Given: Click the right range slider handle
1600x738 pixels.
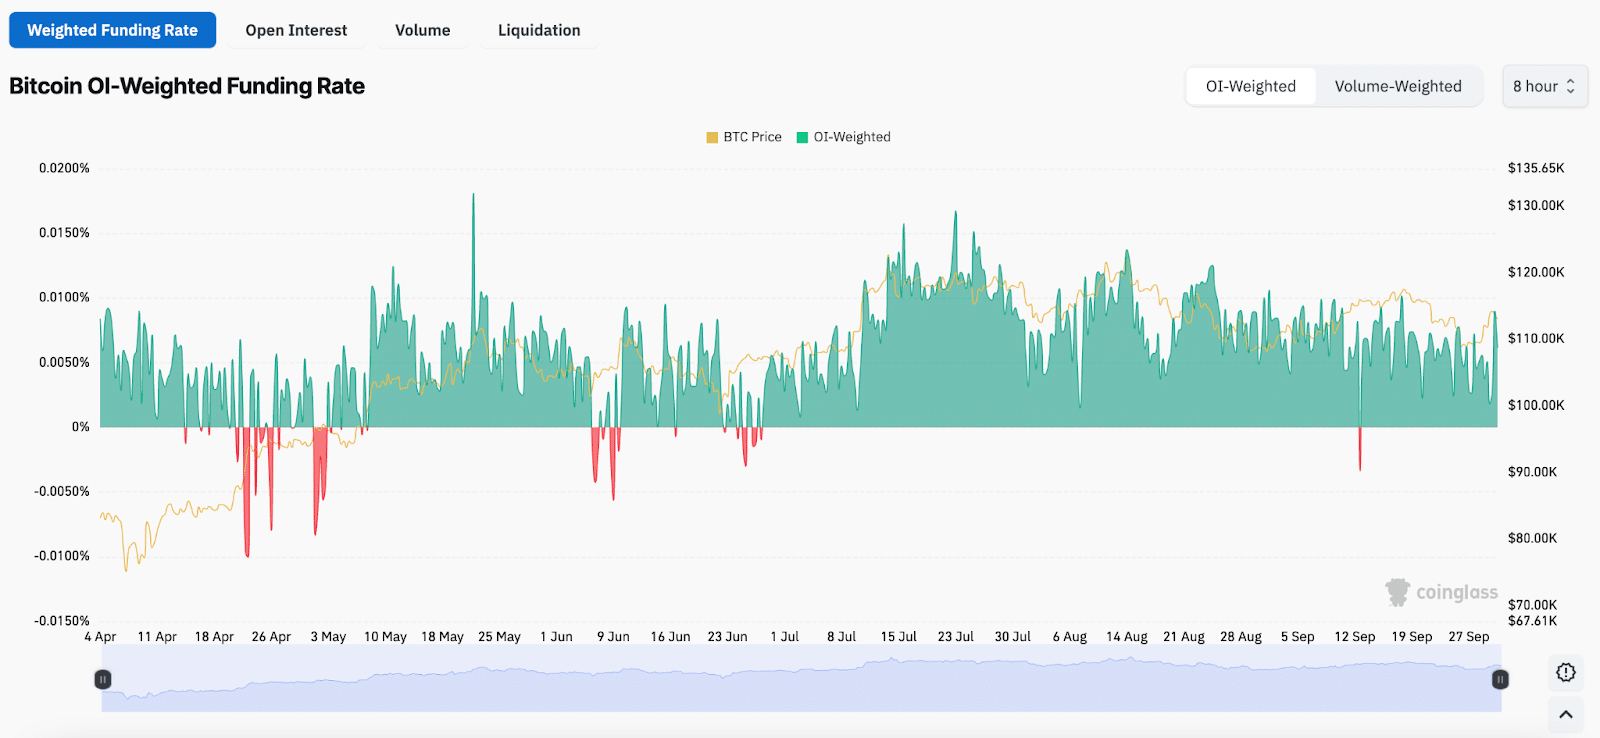Looking at the screenshot, I should tap(1500, 680).
